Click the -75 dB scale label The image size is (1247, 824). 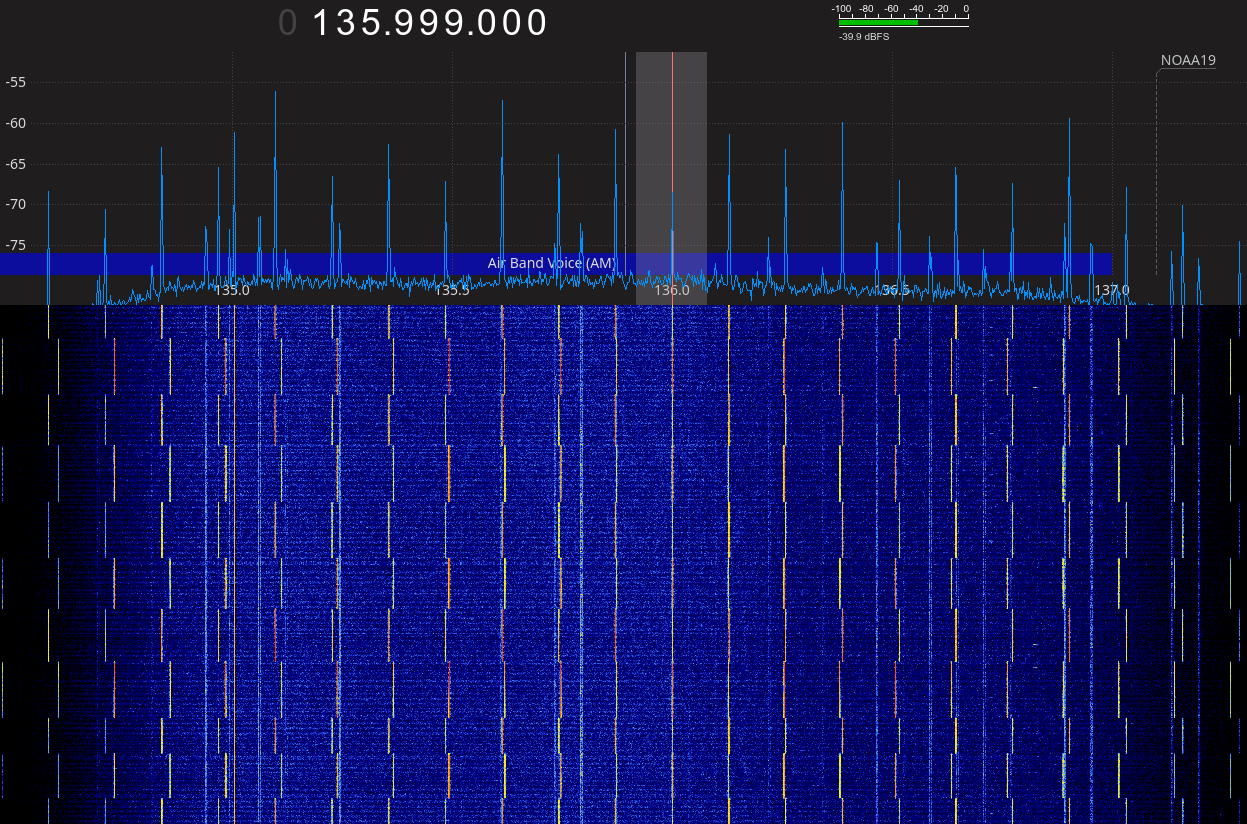16,245
